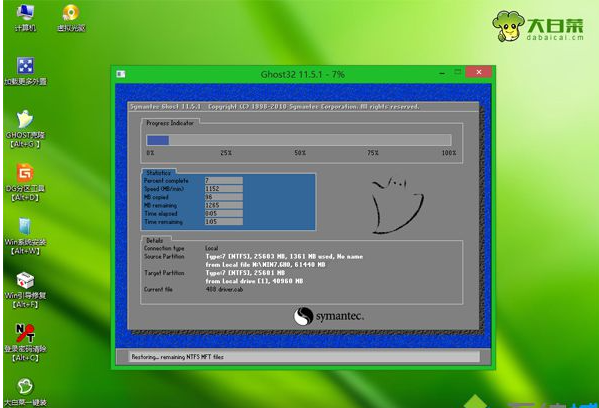599x408 pixels.
Task: Click the ghost mascot drawing
Action: tap(397, 205)
